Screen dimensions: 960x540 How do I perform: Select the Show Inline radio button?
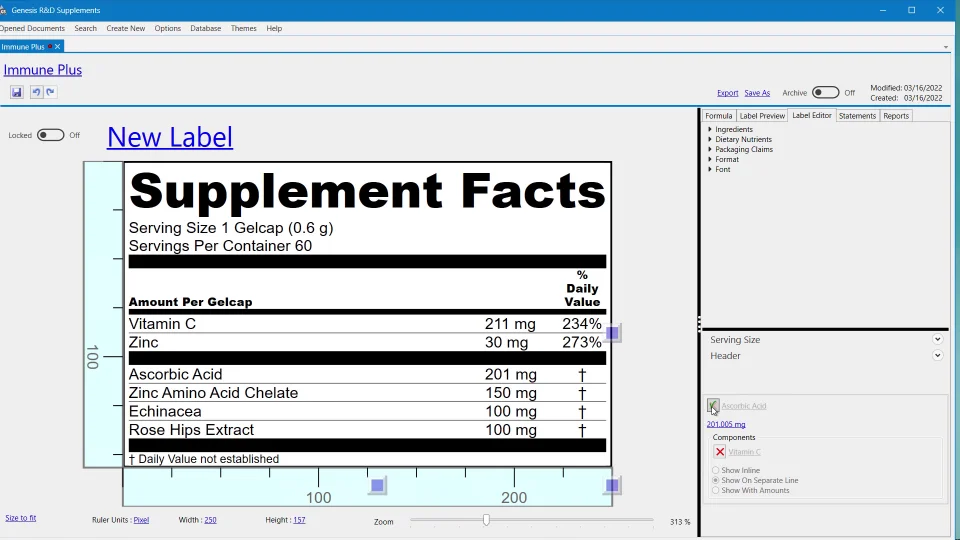click(715, 470)
